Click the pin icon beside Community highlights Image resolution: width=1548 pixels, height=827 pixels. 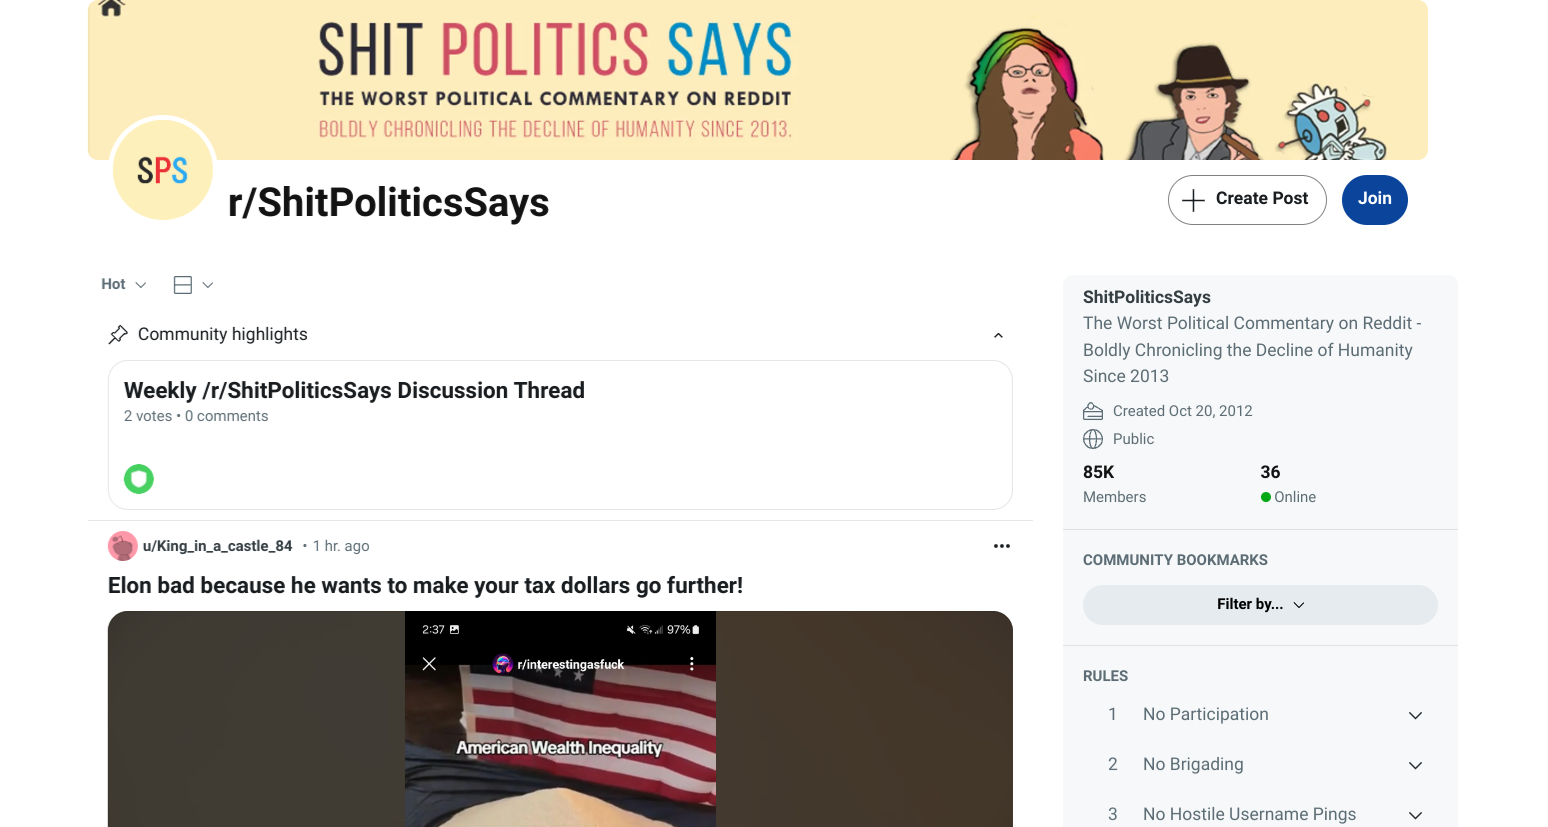[118, 334]
